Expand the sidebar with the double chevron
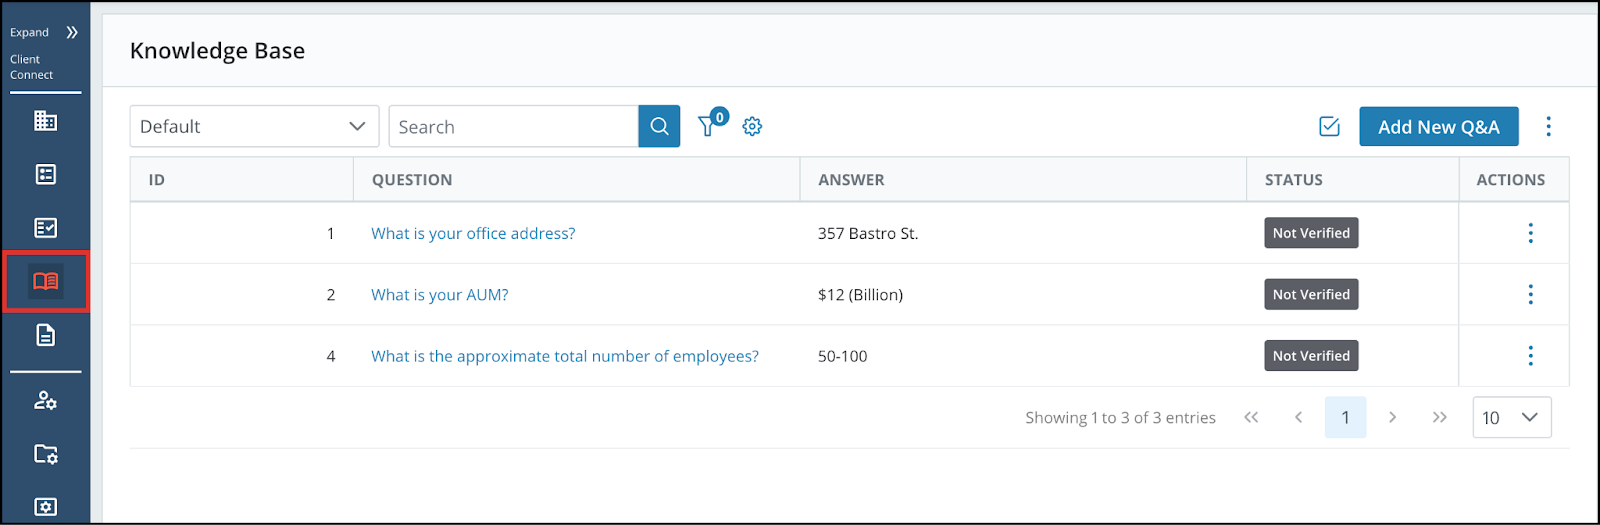This screenshot has height=525, width=1600. 72,32
